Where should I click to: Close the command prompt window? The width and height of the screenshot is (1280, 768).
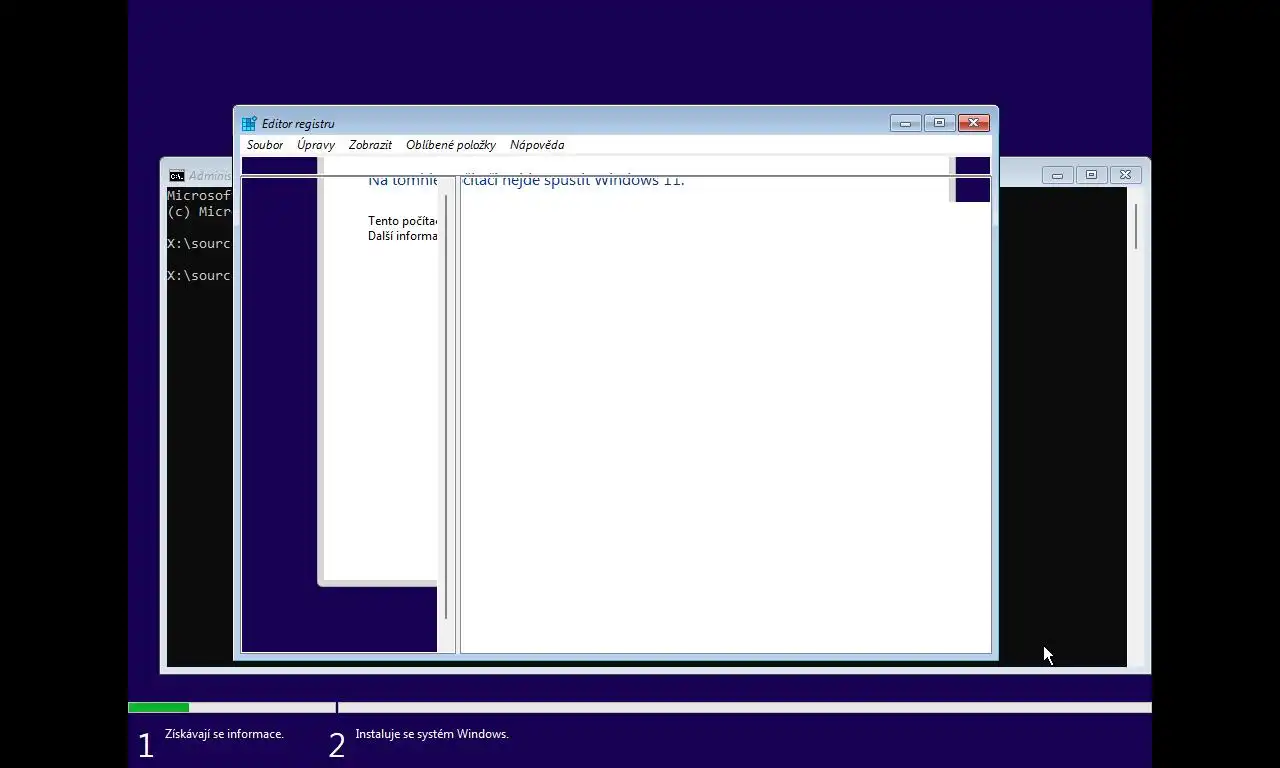(1125, 175)
